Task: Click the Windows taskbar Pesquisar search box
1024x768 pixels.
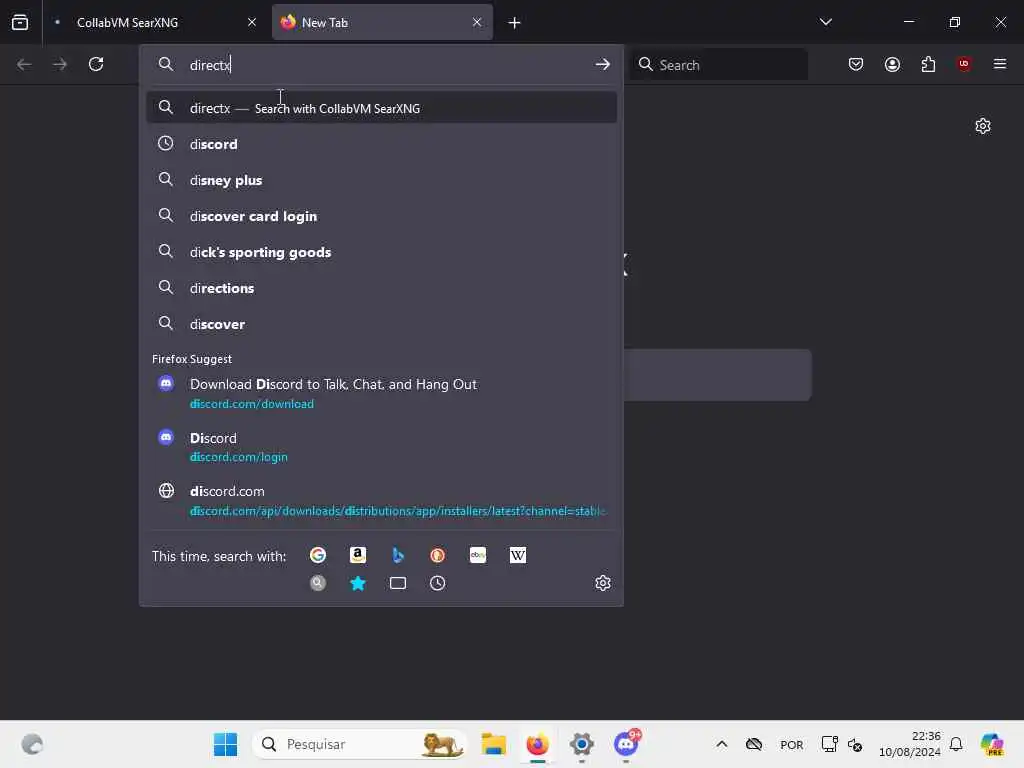Action: coord(360,744)
